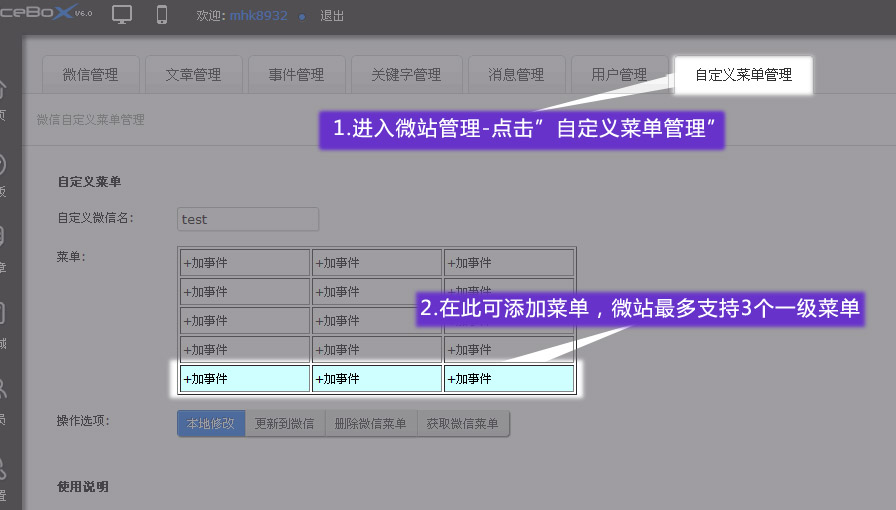The height and width of the screenshot is (510, 896).
Task: Switch to the 用户管理 tab
Action: (x=619, y=75)
